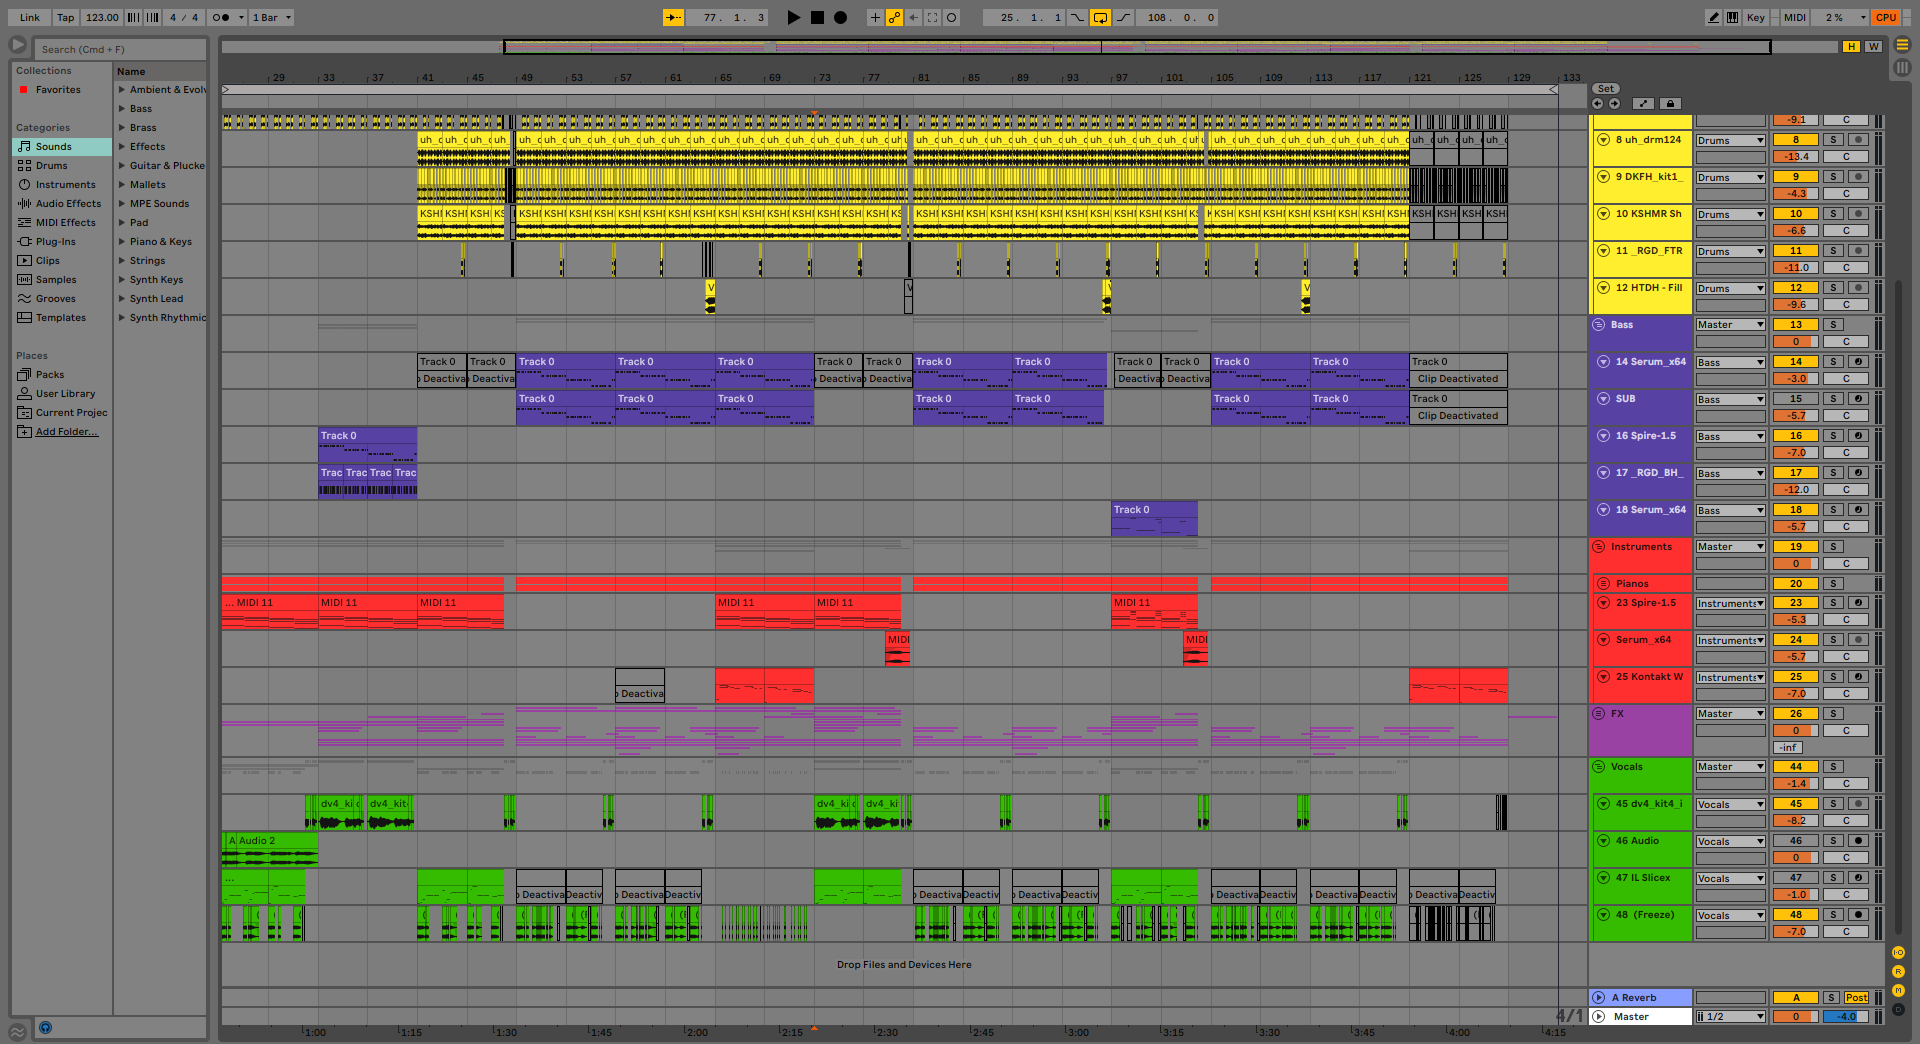
Task: Toggle Post on the A Reverb return
Action: [1857, 998]
